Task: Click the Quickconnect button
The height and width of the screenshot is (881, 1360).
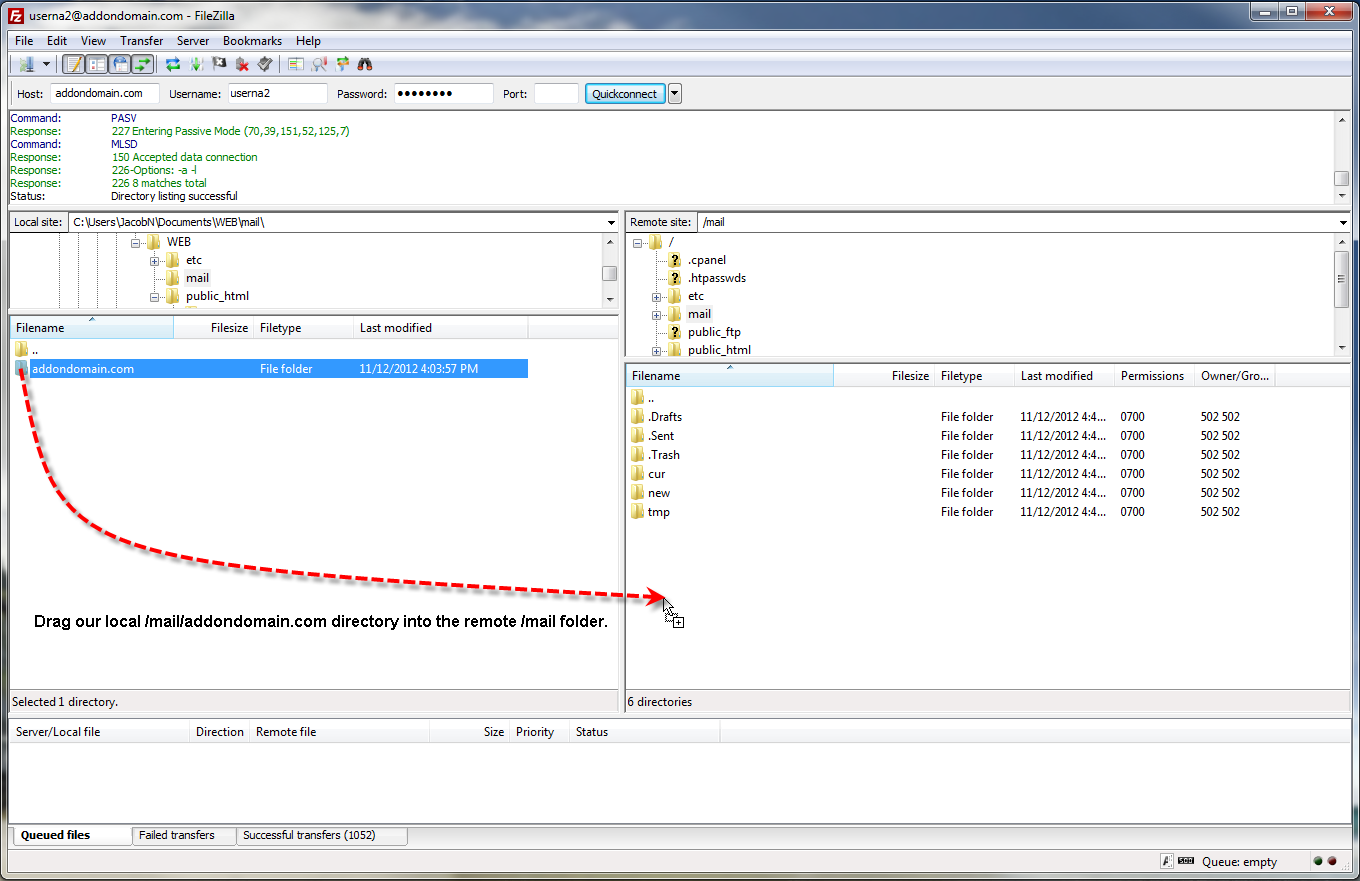Action: (625, 94)
